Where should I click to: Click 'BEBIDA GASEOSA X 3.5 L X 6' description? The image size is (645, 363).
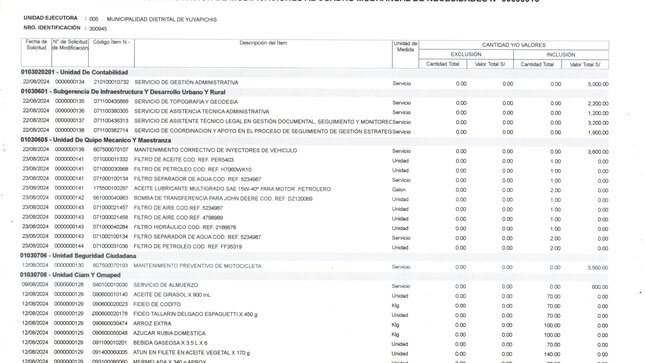(x=170, y=343)
